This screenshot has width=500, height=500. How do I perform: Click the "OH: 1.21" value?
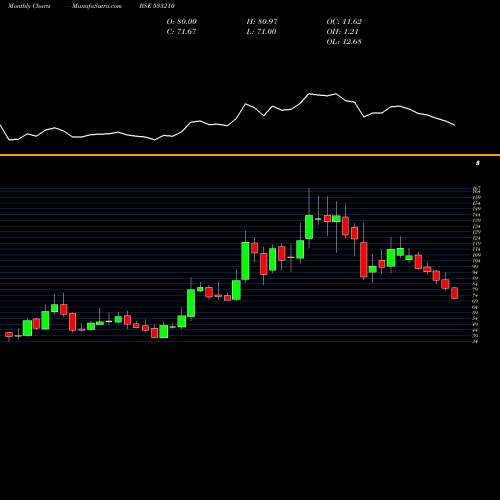click(342, 32)
